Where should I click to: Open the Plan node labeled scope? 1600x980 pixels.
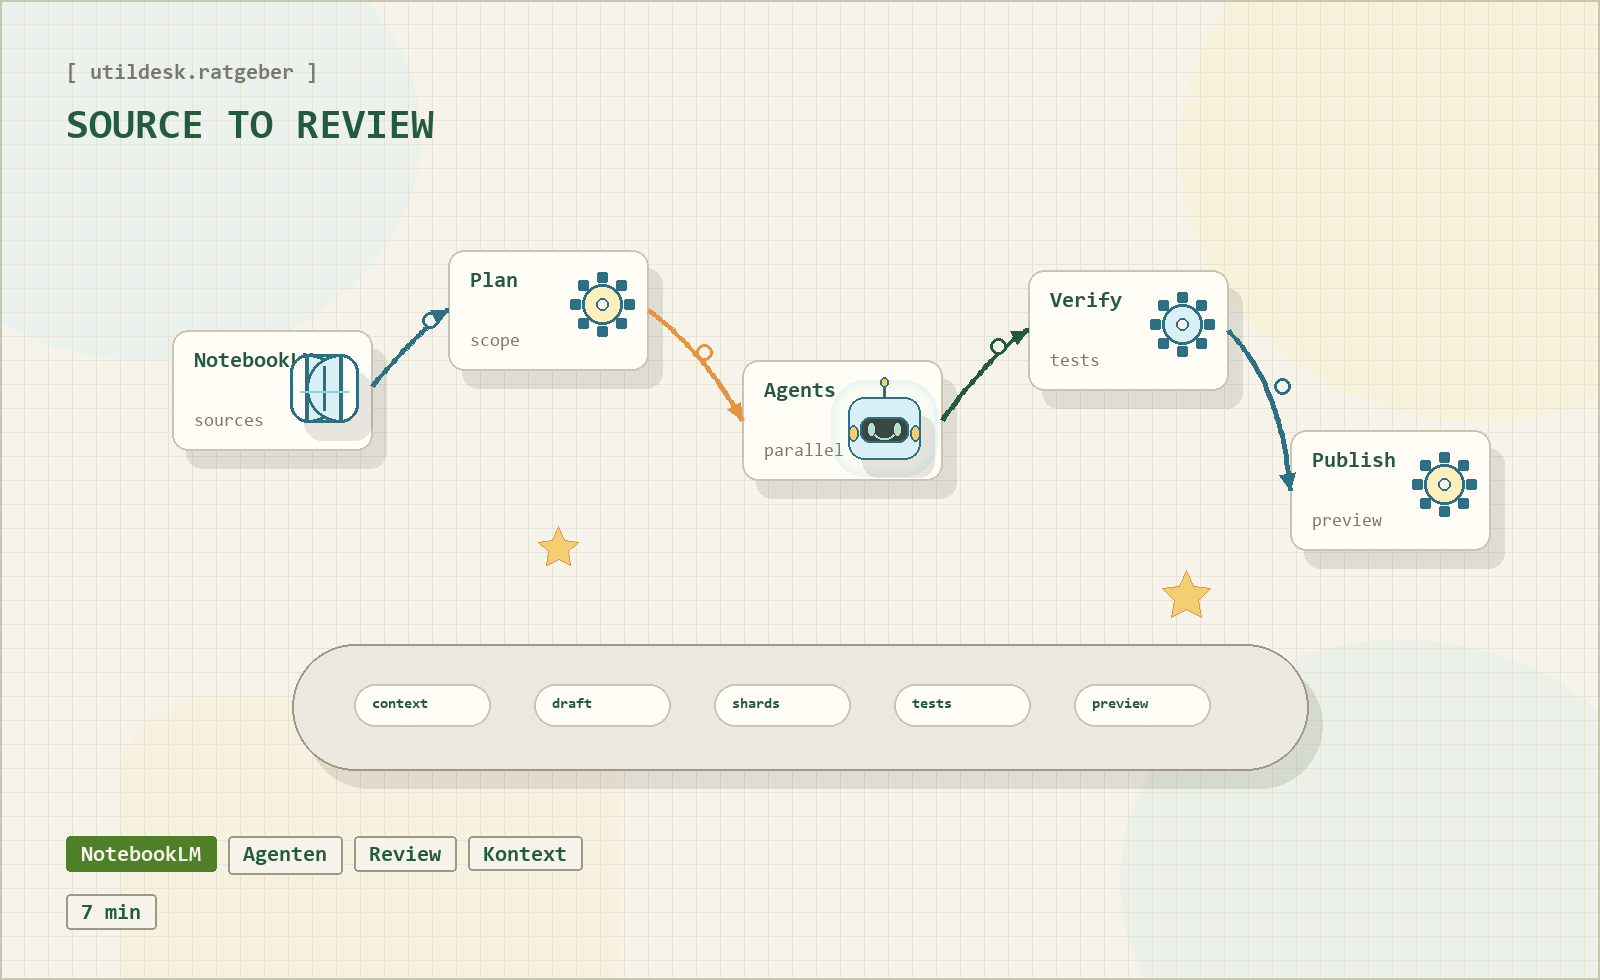[x=510, y=310]
